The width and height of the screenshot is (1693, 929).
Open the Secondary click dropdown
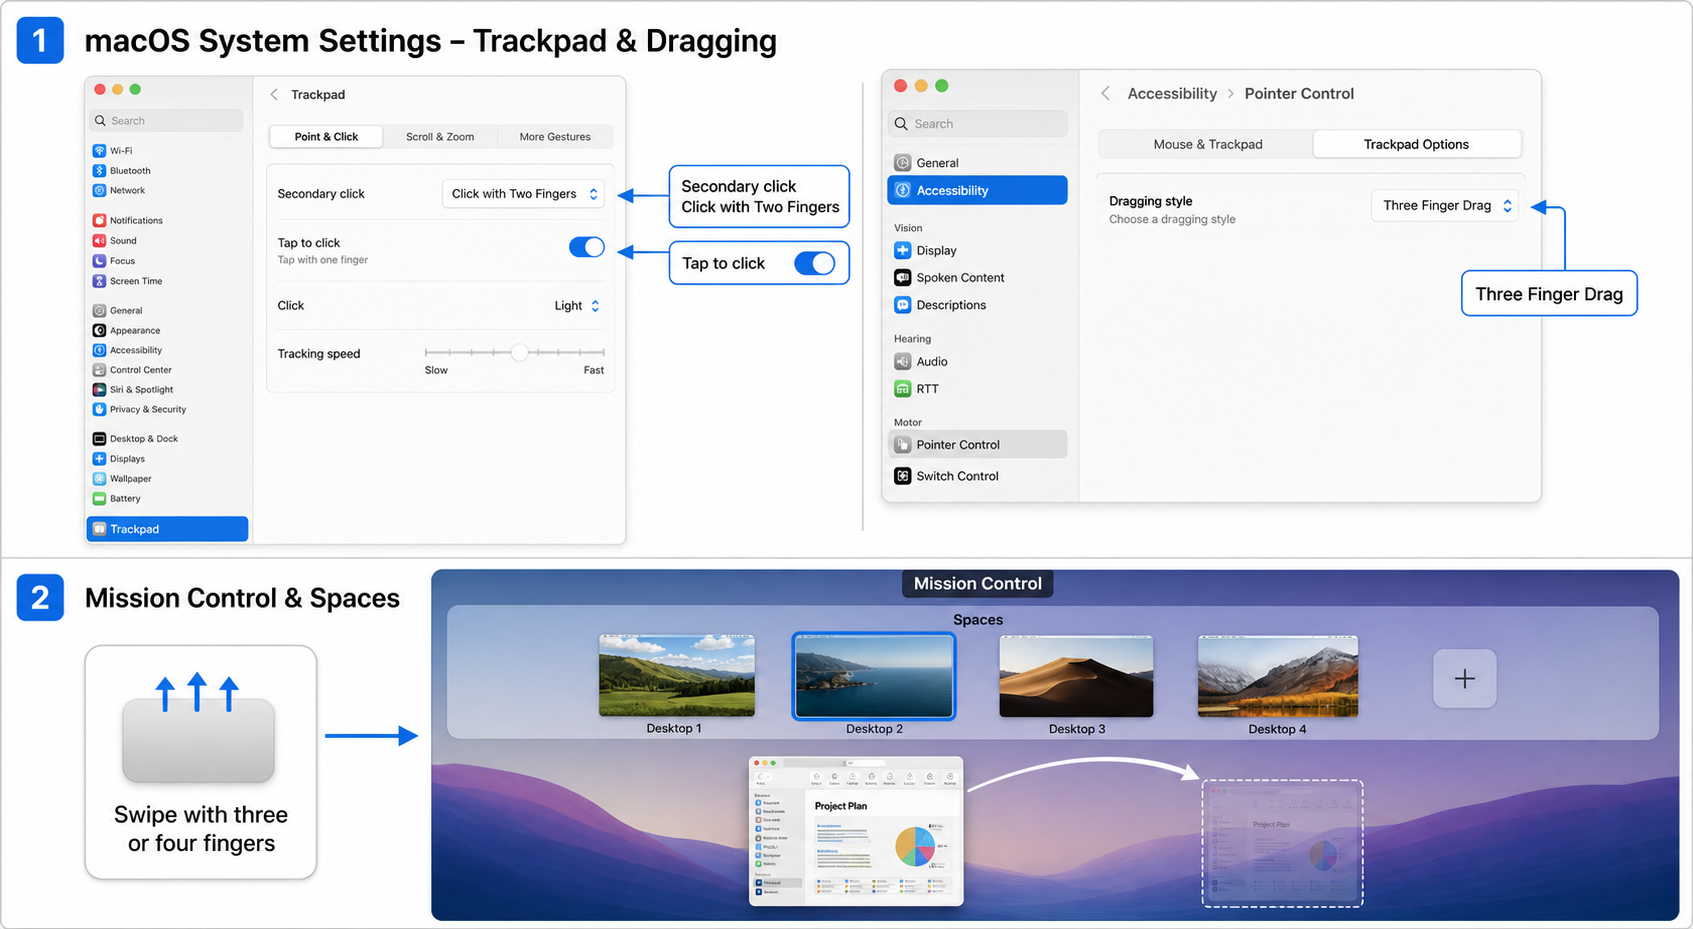pyautogui.click(x=523, y=194)
